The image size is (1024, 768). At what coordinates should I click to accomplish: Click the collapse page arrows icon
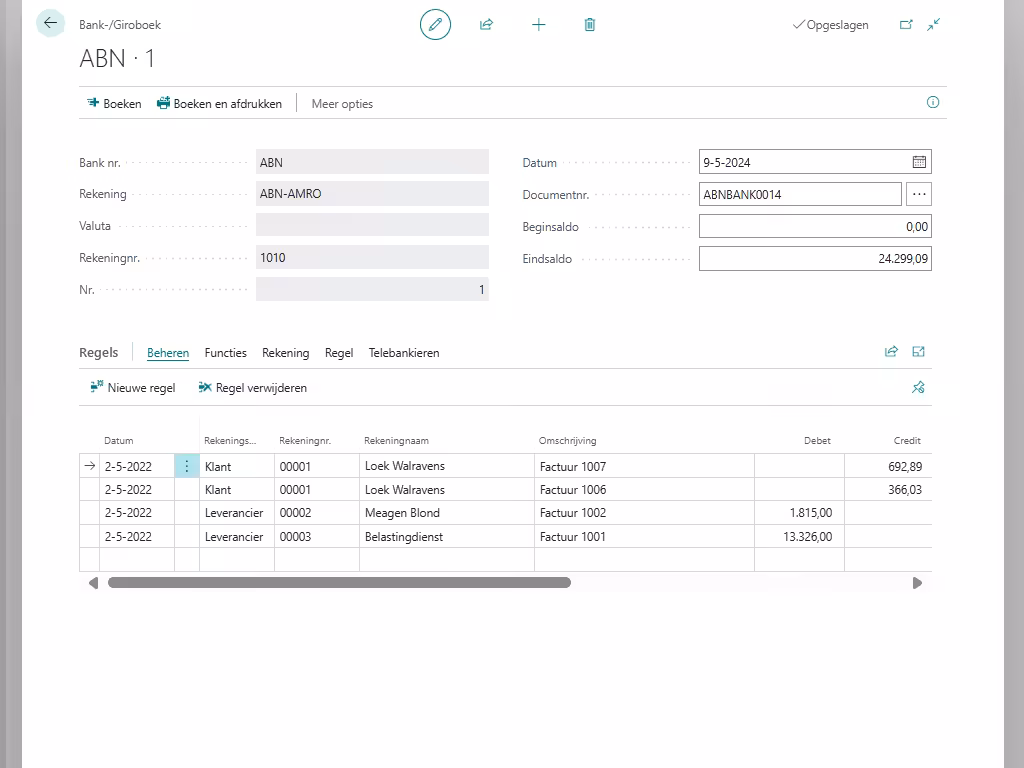933,25
